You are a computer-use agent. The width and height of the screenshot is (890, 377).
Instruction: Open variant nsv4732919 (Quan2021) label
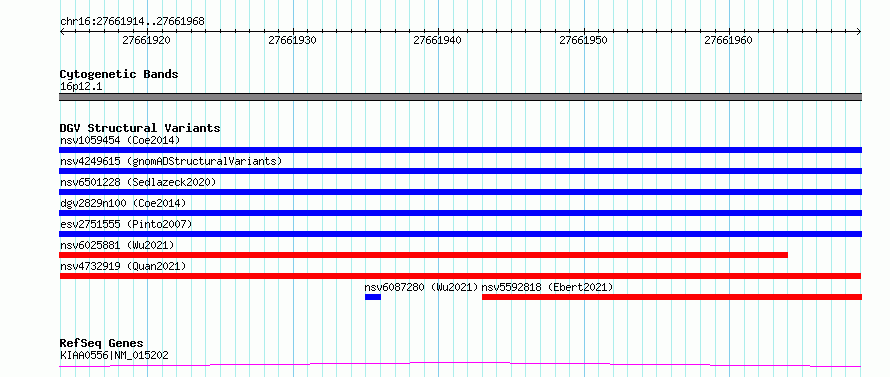123,266
